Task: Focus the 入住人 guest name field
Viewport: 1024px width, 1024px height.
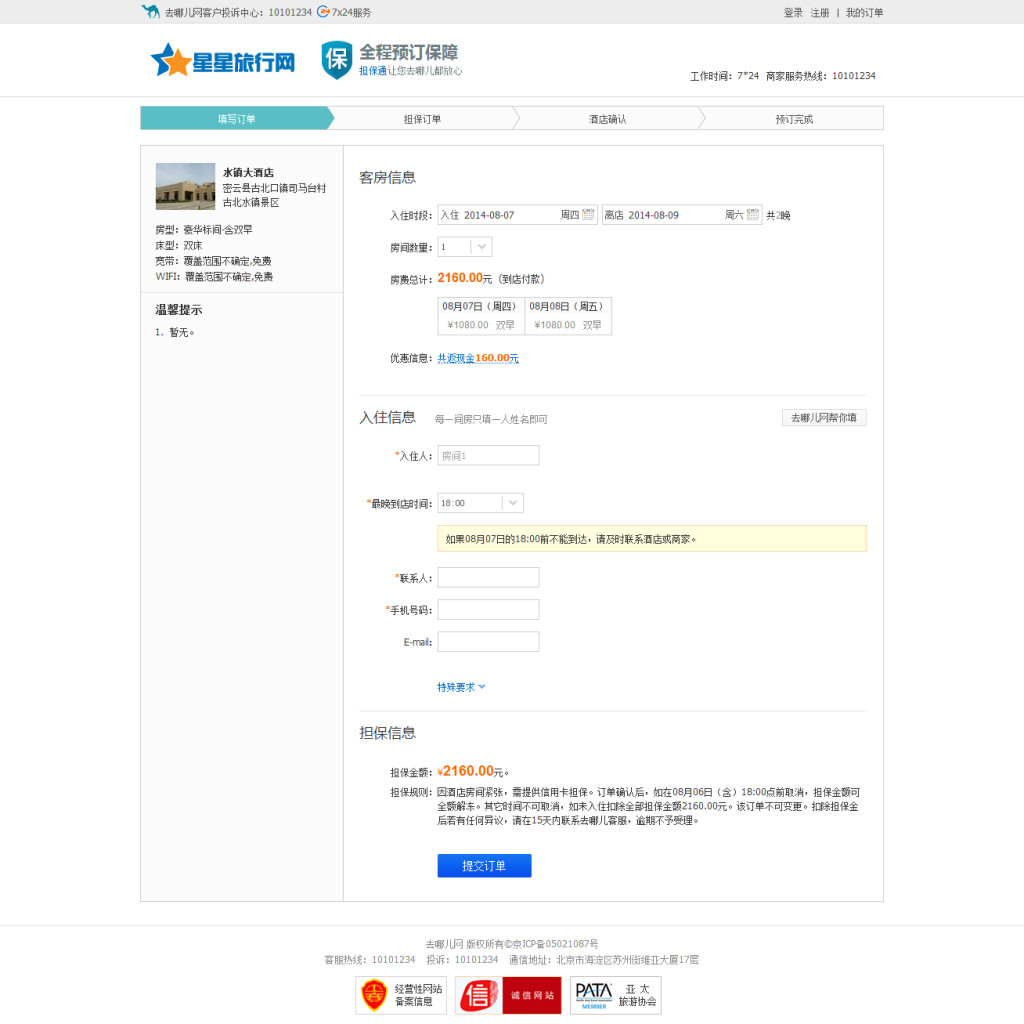Action: (x=488, y=455)
